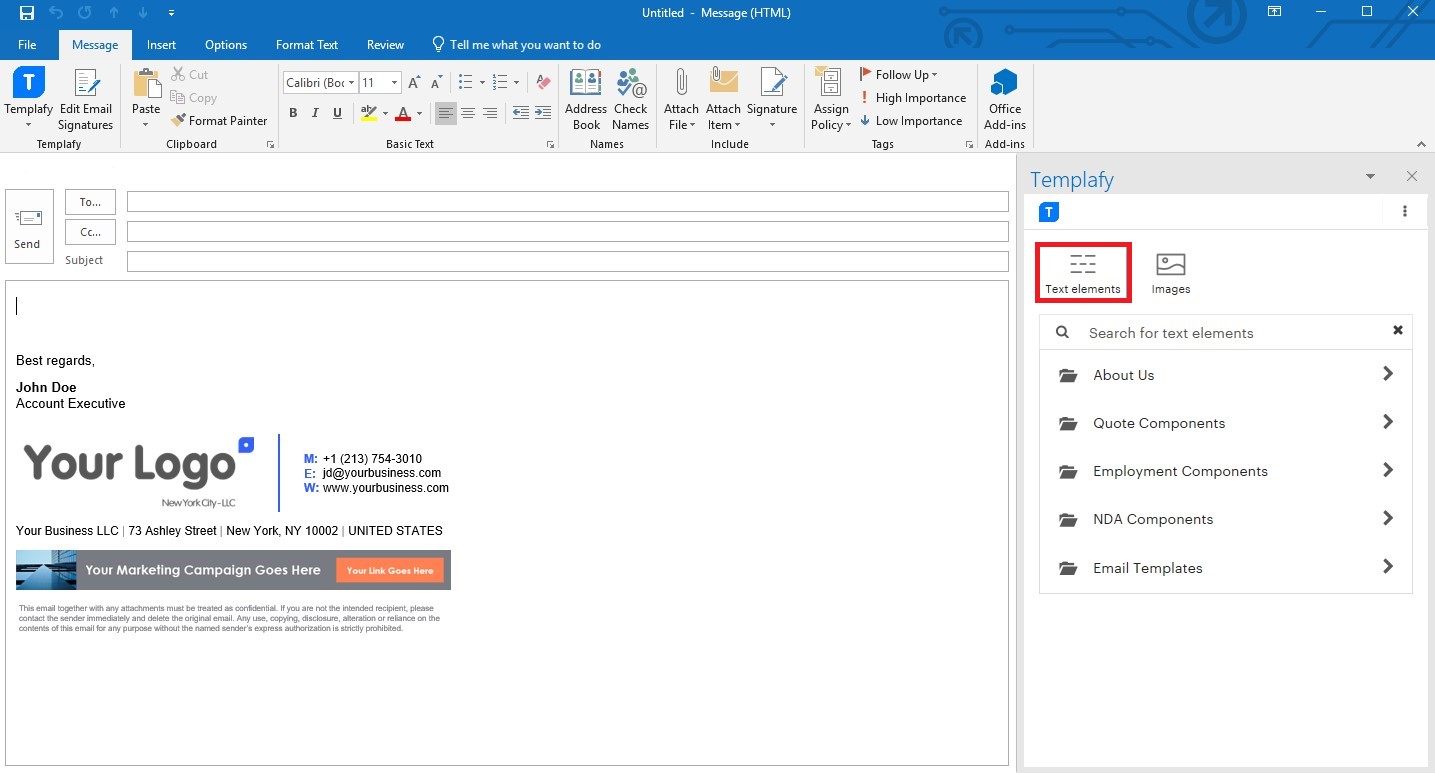Apply red font color
The image size is (1435, 774).
pyautogui.click(x=403, y=113)
